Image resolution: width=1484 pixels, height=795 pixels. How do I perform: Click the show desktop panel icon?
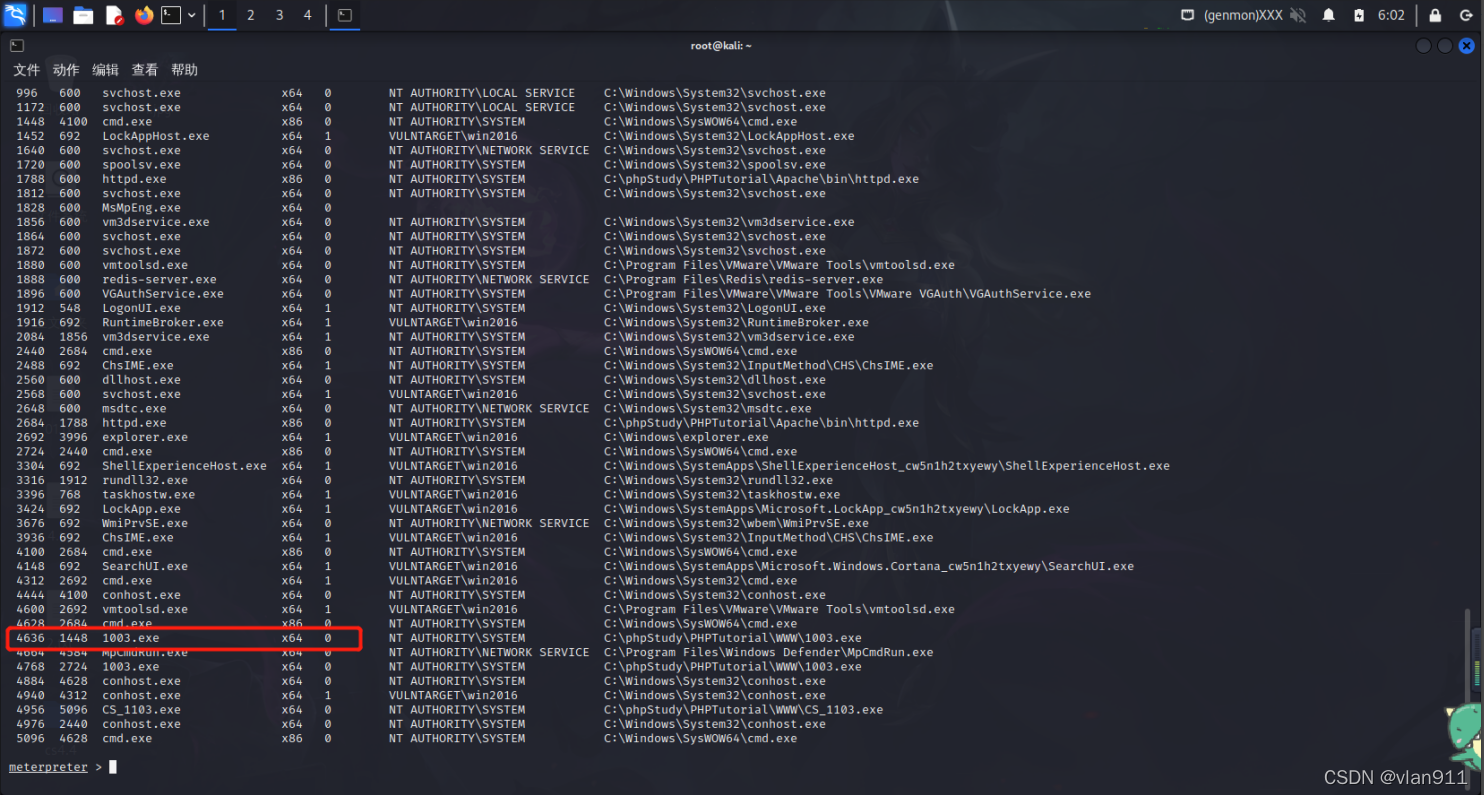pos(53,15)
